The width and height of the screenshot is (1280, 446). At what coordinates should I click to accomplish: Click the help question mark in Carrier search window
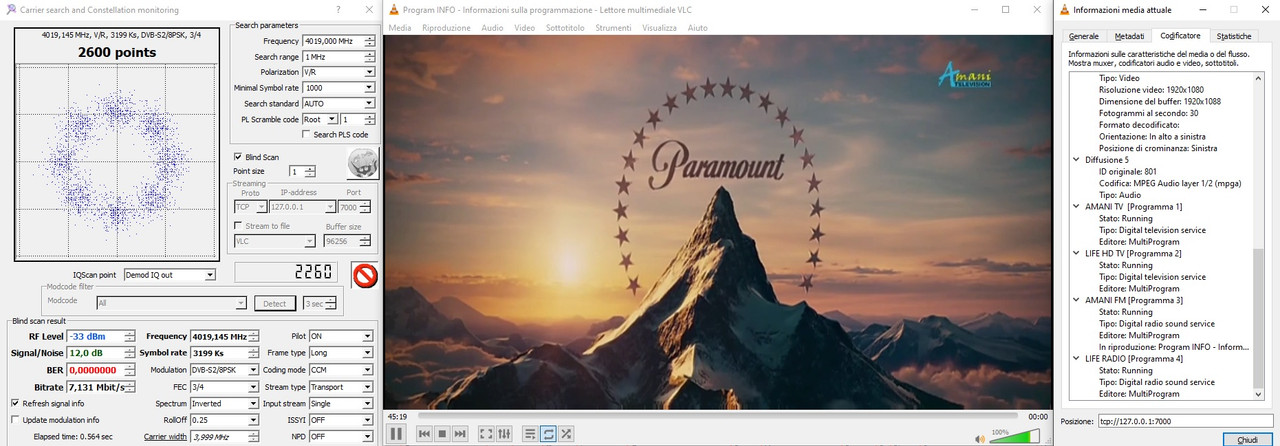click(338, 9)
